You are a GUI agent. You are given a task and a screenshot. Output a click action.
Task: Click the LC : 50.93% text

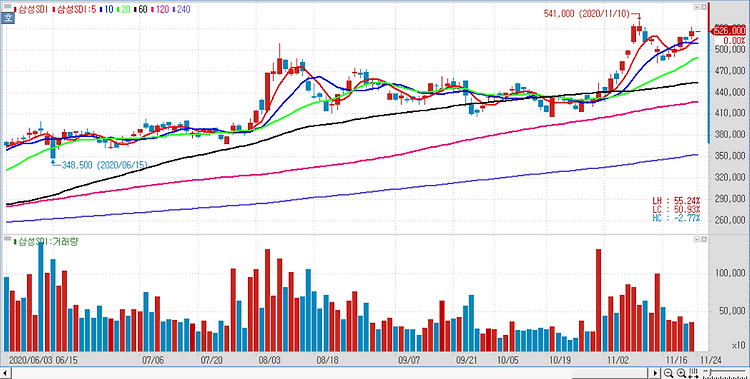pos(676,210)
